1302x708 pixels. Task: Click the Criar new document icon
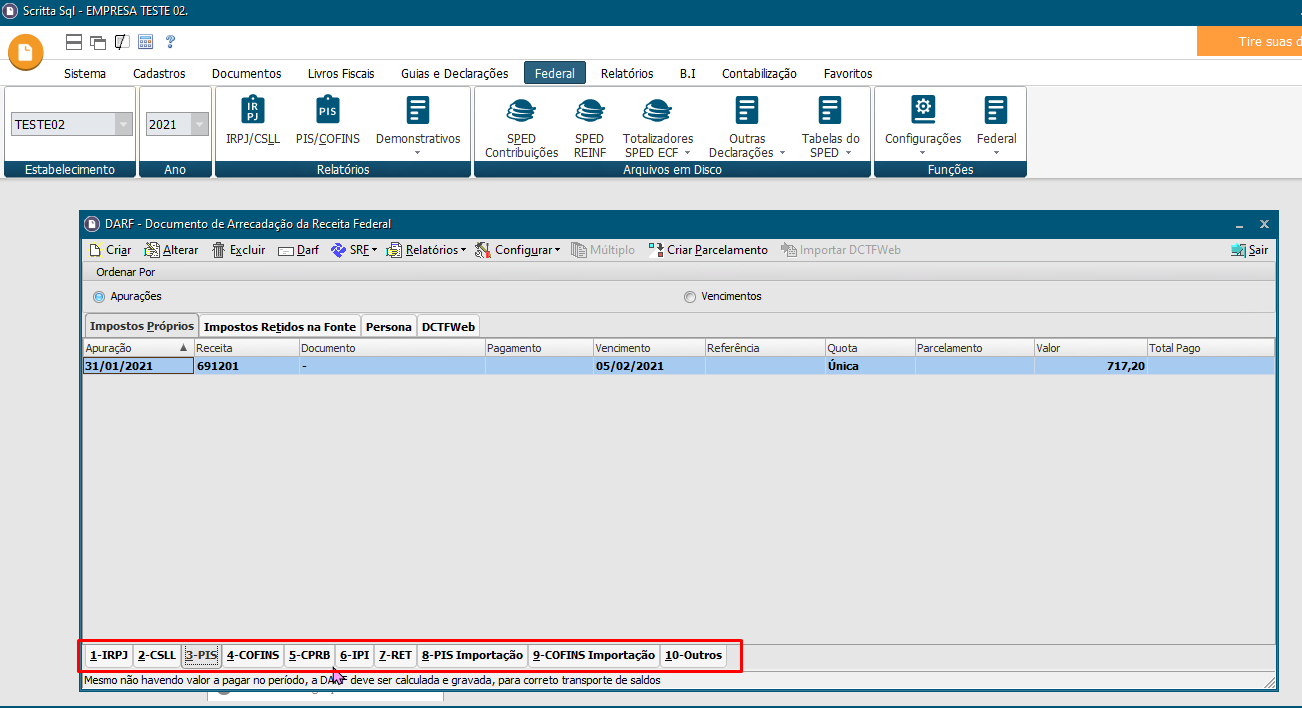[95, 250]
